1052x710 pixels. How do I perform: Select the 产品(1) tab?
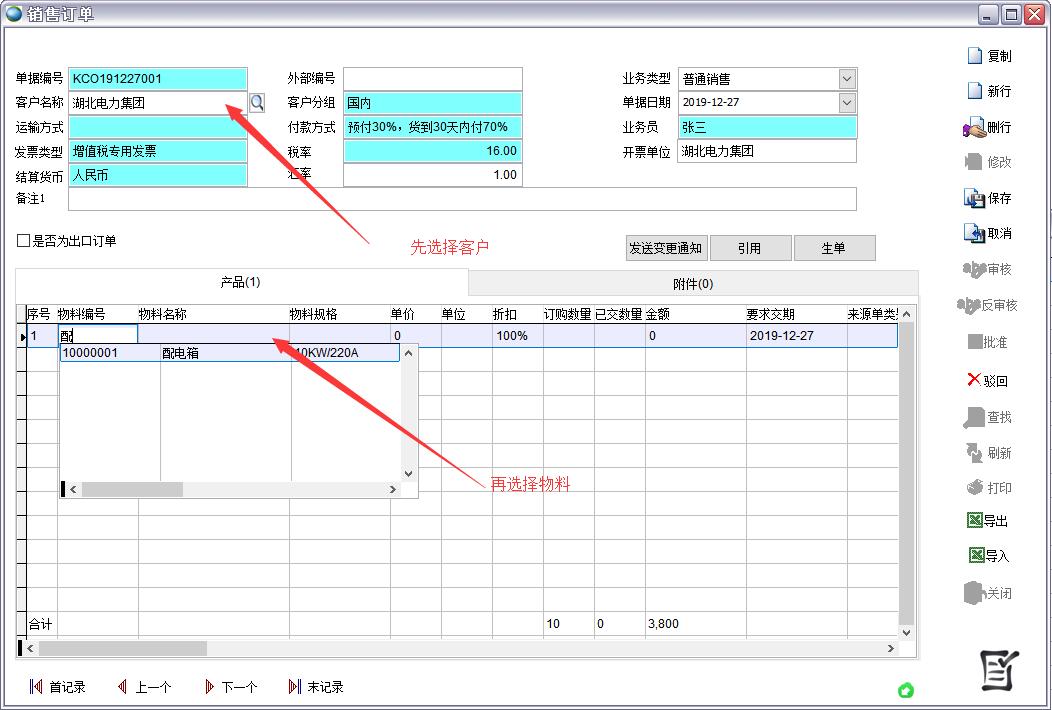240,283
